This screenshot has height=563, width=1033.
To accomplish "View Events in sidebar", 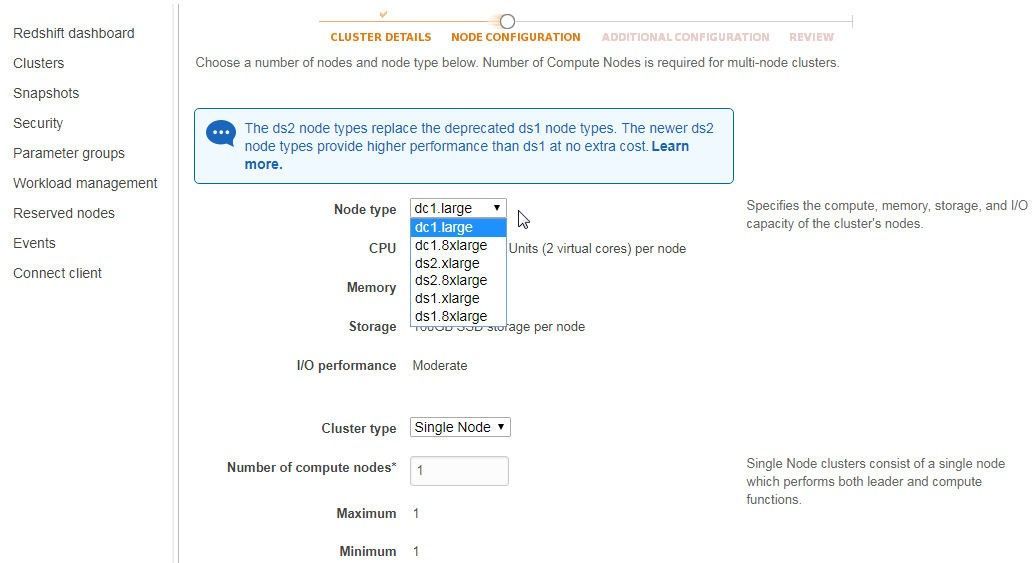I will coord(34,243).
